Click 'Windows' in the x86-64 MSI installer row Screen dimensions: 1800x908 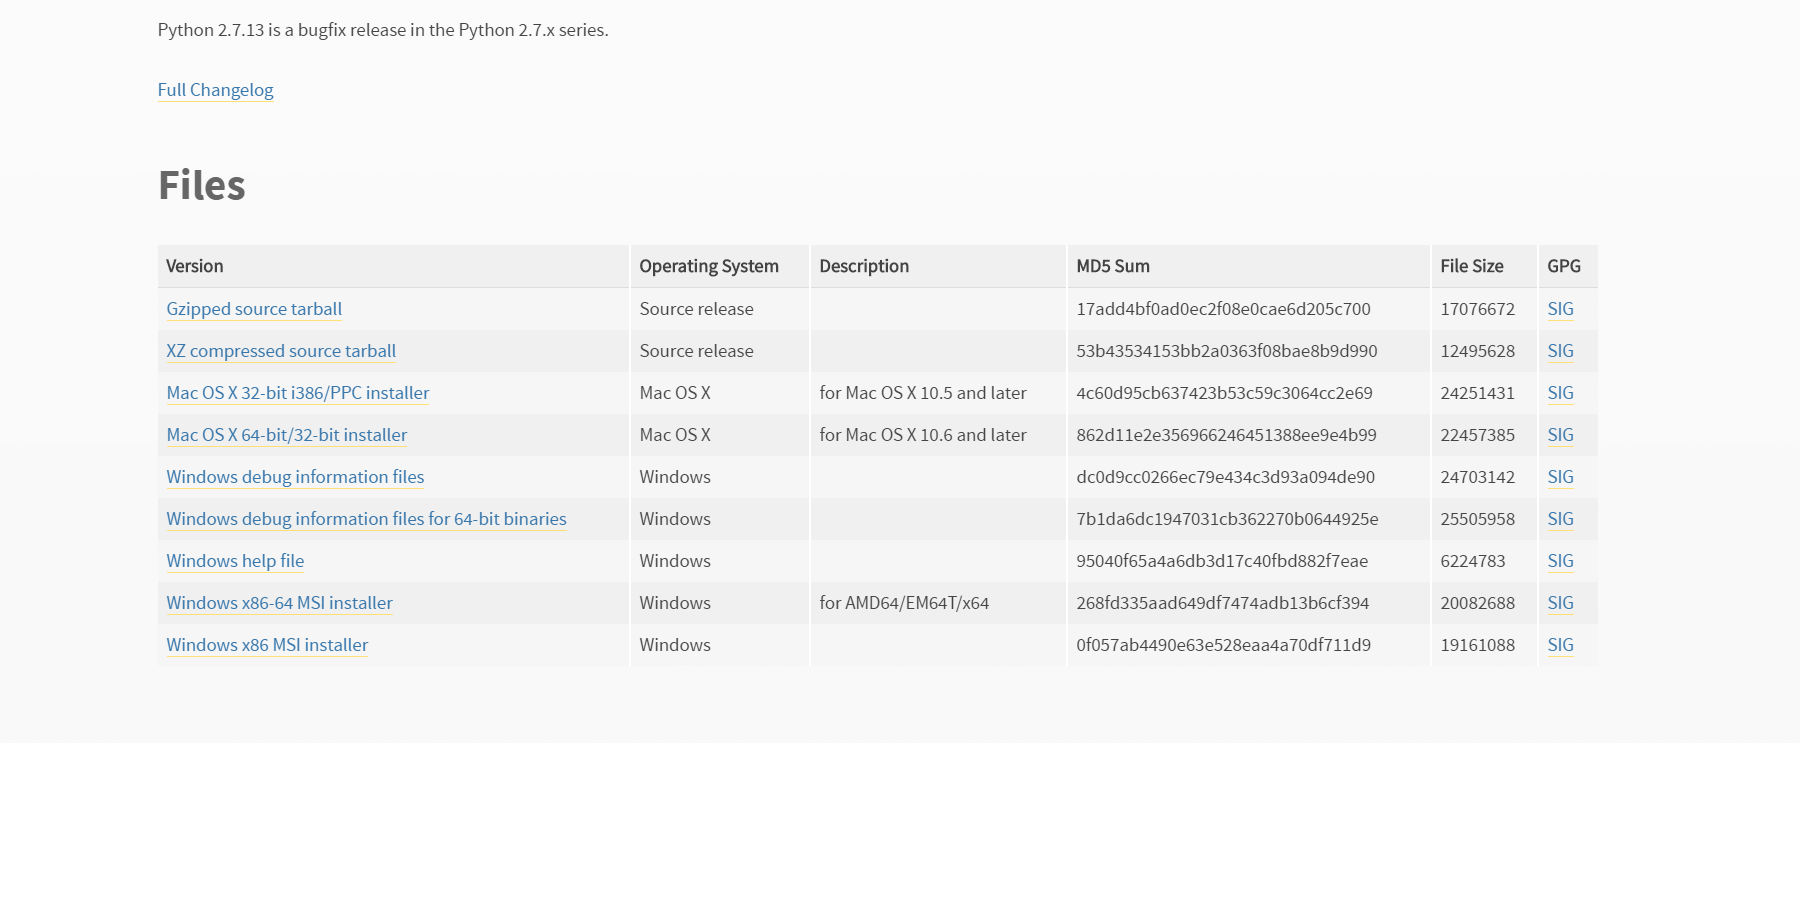(675, 603)
